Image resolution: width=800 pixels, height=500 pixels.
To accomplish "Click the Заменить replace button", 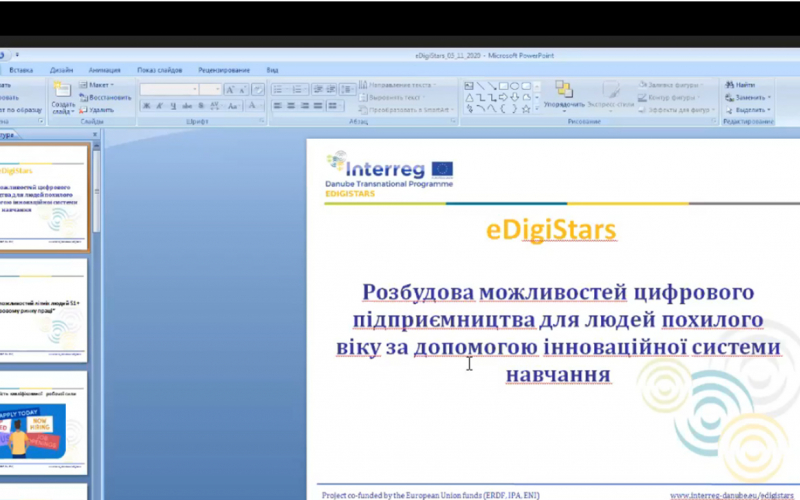I will [748, 97].
